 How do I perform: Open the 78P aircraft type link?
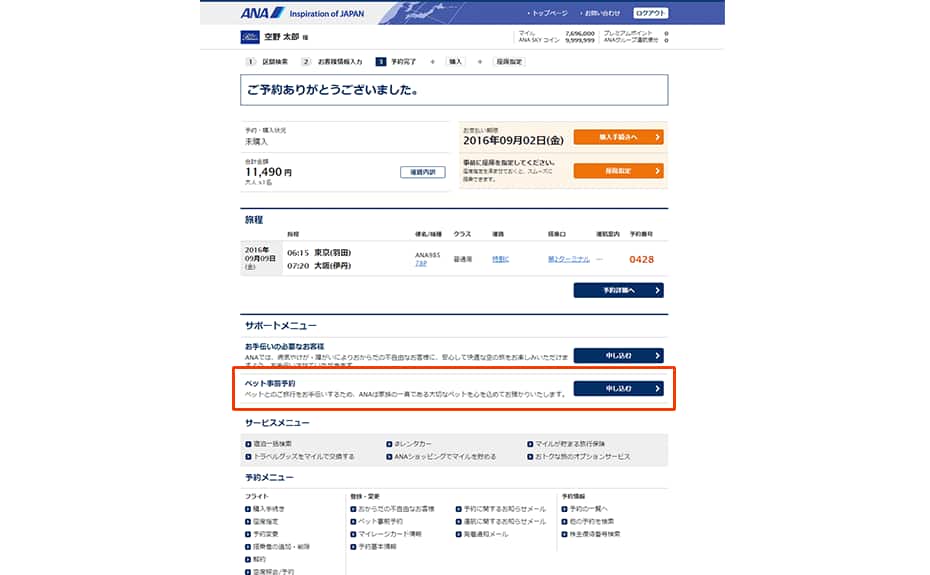pyautogui.click(x=421, y=263)
